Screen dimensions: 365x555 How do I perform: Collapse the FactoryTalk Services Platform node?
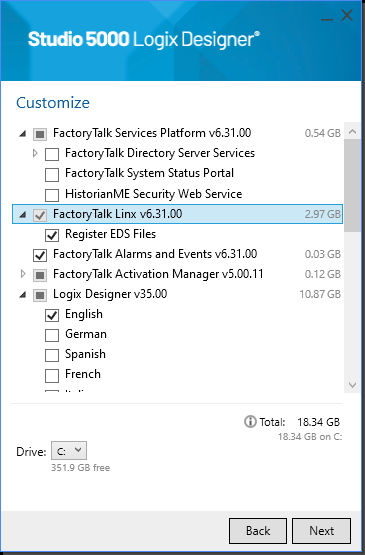pyautogui.click(x=23, y=134)
